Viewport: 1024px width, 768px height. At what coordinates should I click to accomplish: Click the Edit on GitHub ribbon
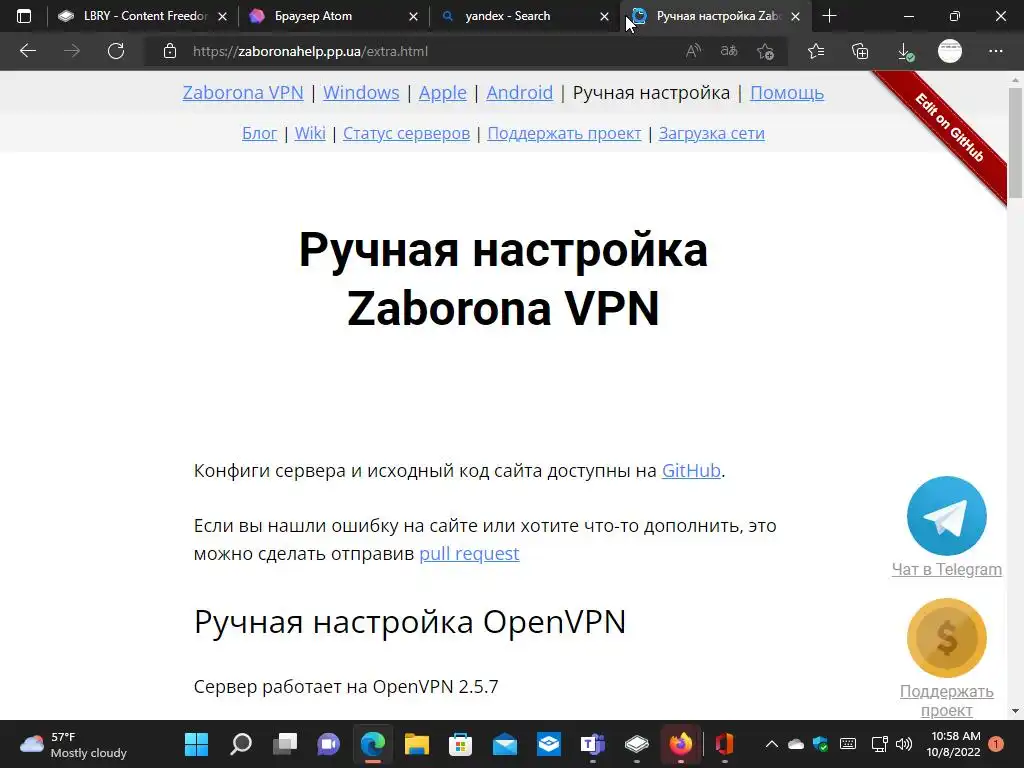tap(949, 128)
